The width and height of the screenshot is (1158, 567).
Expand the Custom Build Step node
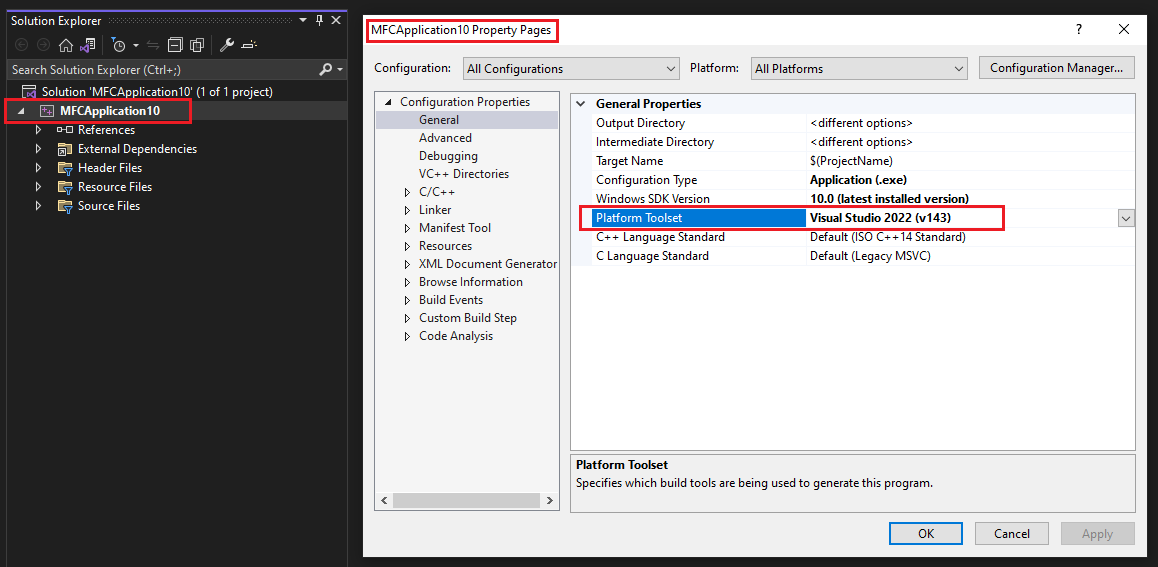coord(407,318)
